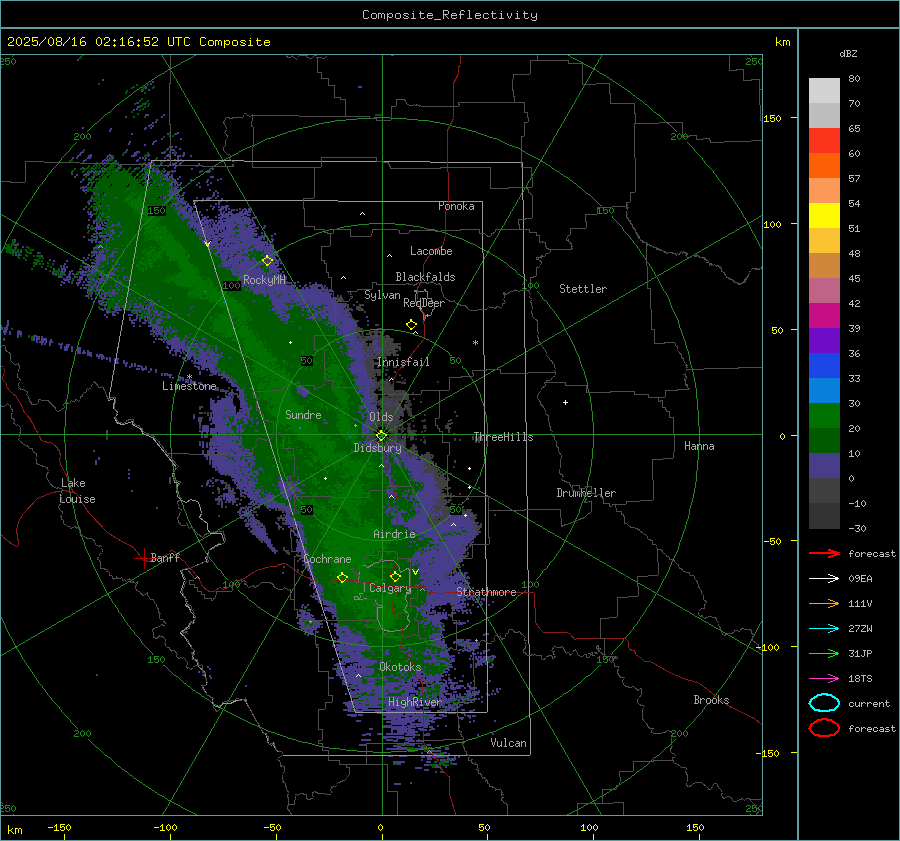Click the Limestone label
The height and width of the screenshot is (841, 900).
pyautogui.click(x=189, y=386)
